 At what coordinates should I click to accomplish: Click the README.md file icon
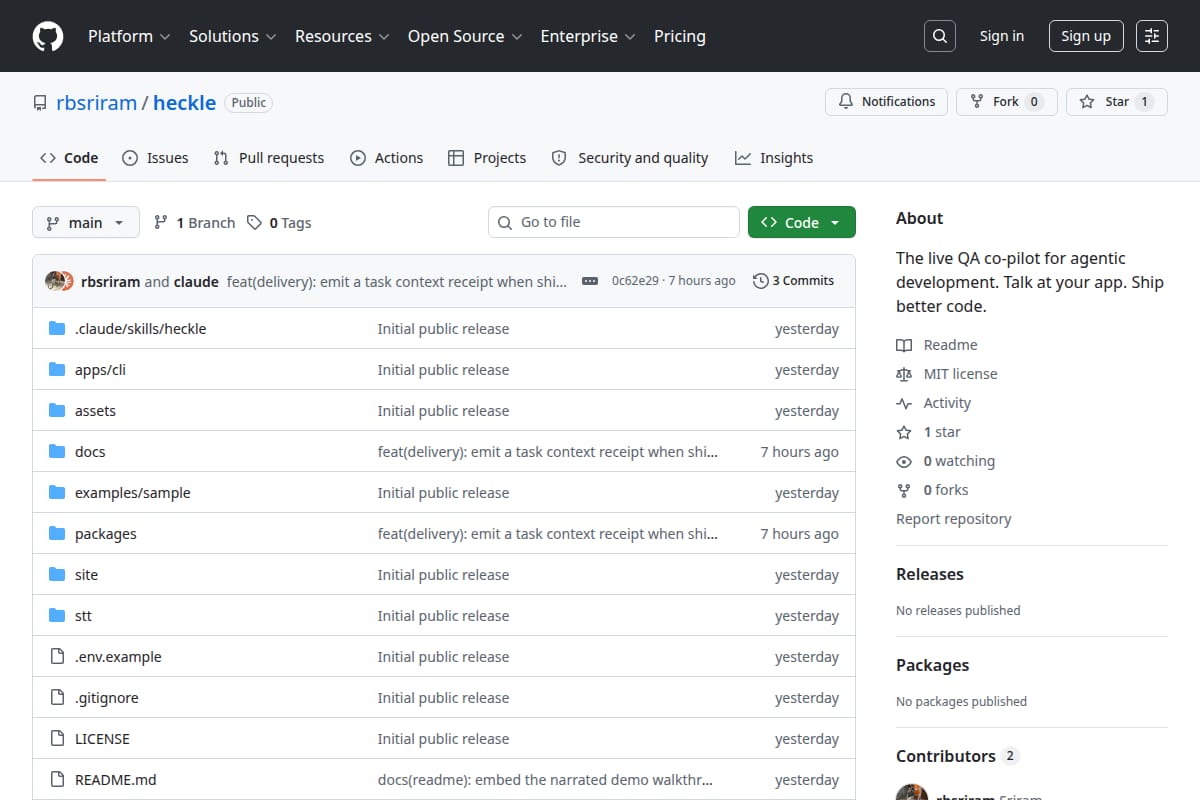click(57, 780)
